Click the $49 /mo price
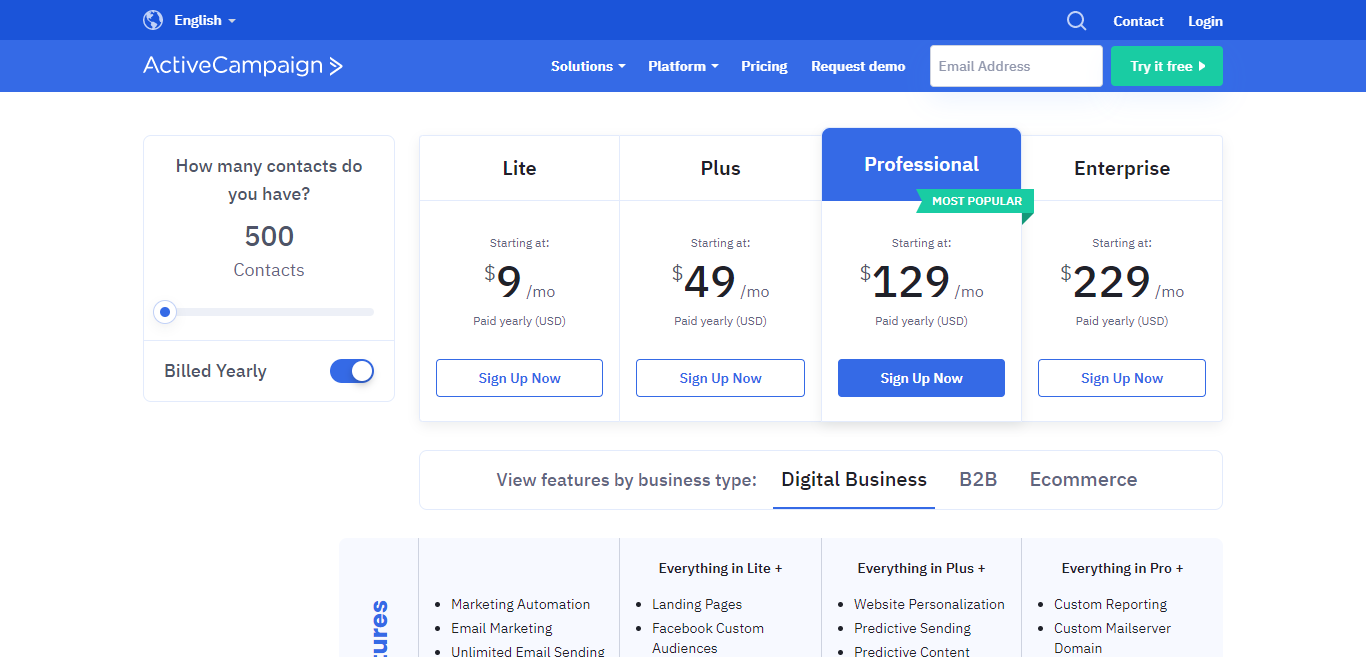The image size is (1366, 657). (720, 282)
